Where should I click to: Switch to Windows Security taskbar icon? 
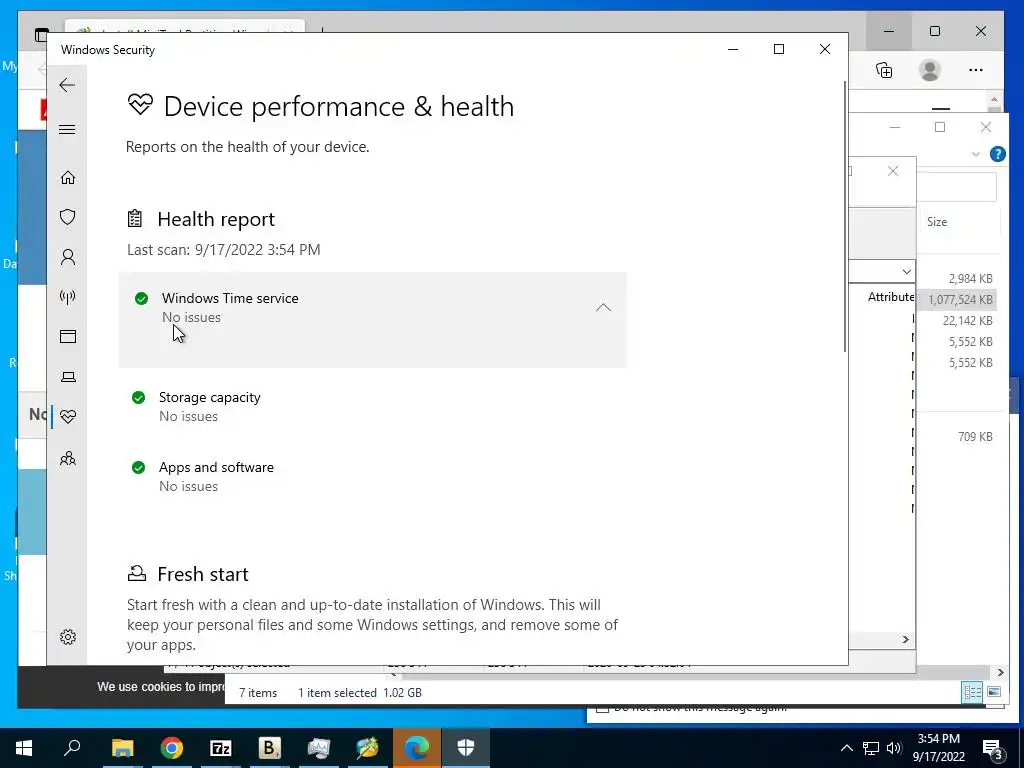[x=466, y=748]
